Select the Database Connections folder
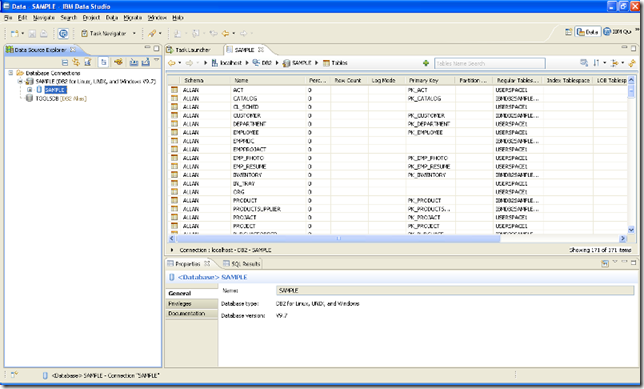This screenshot has width=644, height=389. tap(48, 73)
